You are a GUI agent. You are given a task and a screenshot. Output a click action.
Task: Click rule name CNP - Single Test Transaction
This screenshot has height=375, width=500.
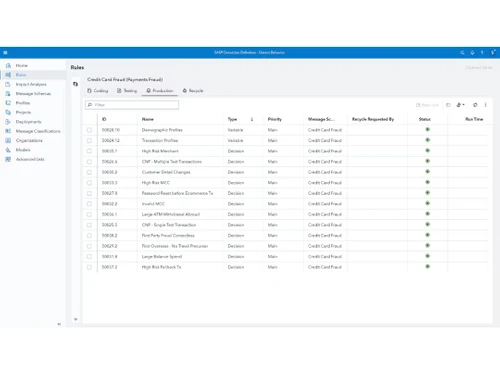click(169, 225)
